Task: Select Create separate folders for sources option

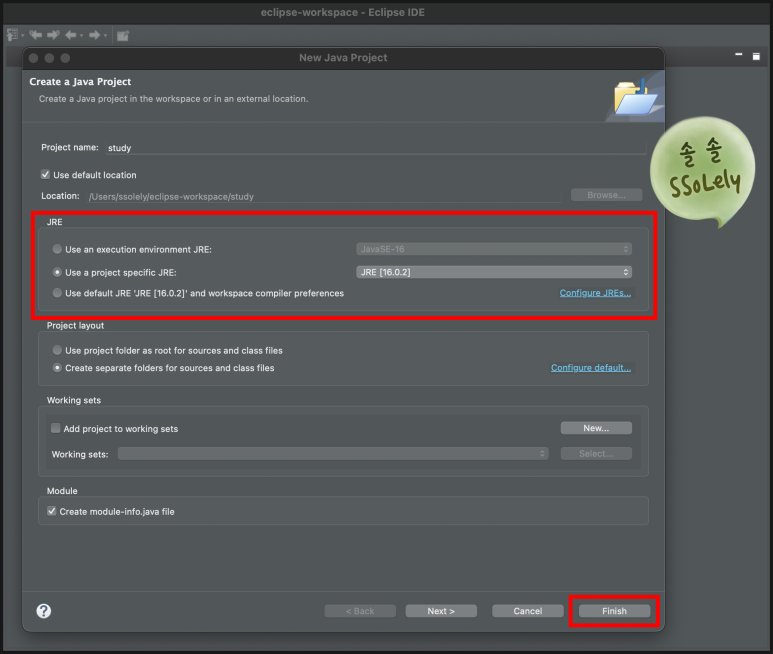Action: [x=57, y=368]
